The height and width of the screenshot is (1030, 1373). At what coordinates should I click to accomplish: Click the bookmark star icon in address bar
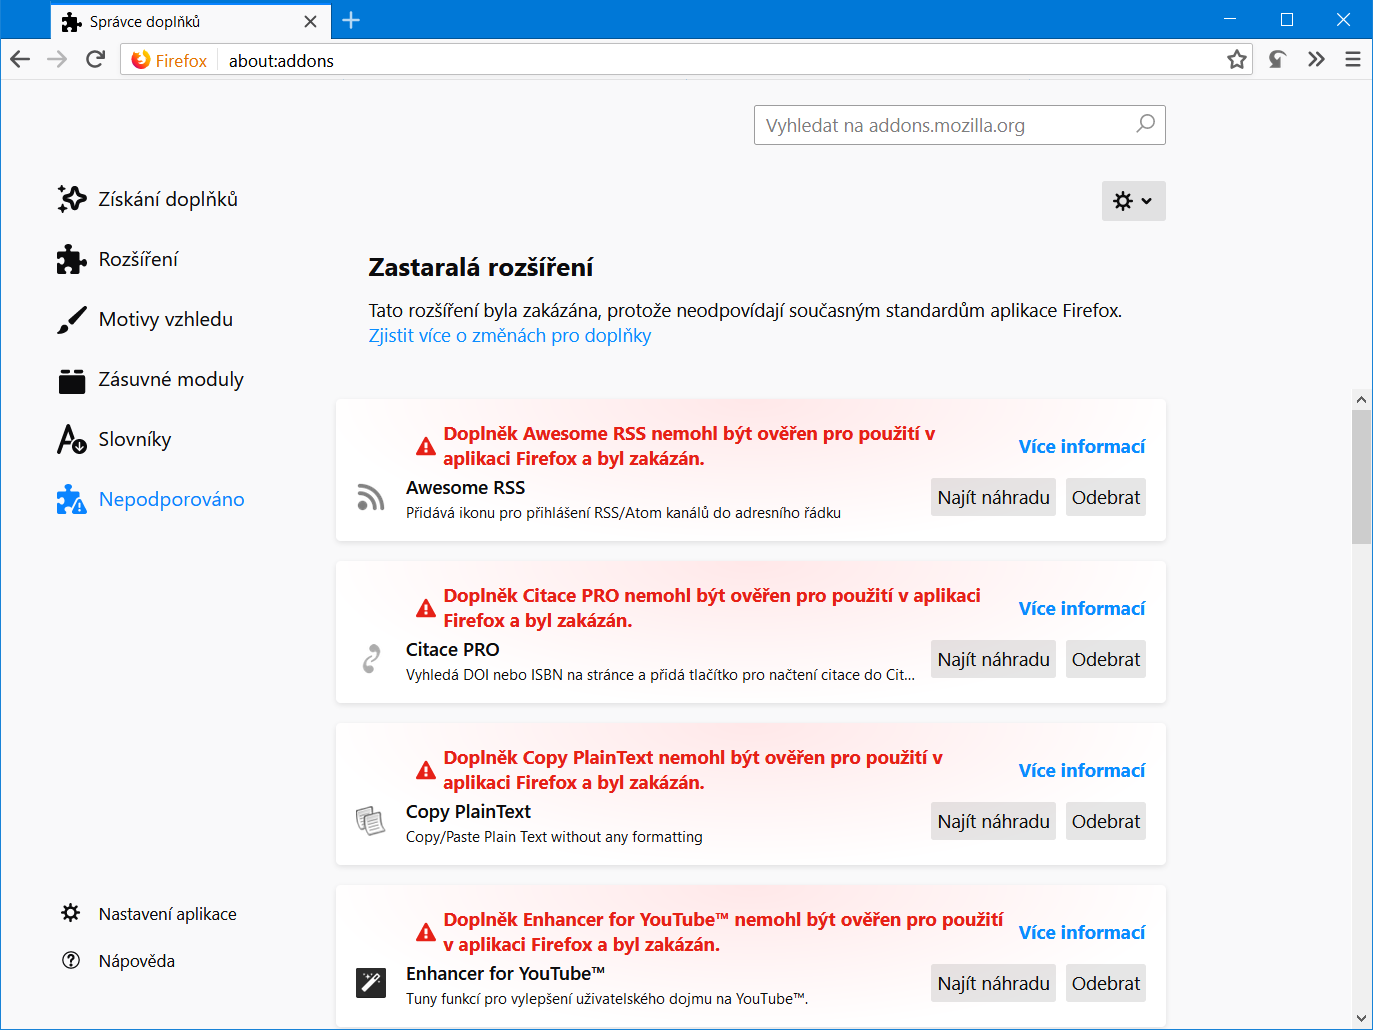pyautogui.click(x=1237, y=60)
